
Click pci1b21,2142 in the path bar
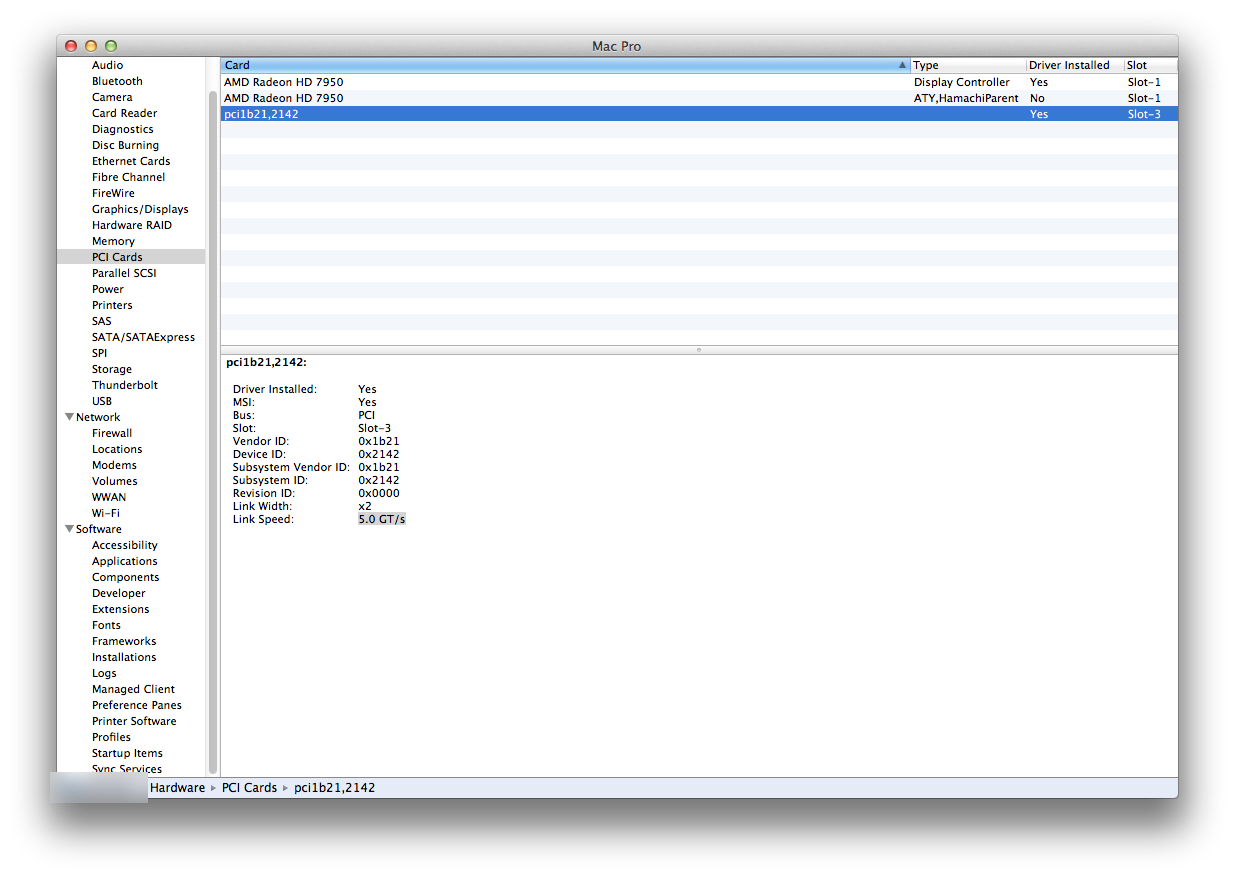click(335, 788)
